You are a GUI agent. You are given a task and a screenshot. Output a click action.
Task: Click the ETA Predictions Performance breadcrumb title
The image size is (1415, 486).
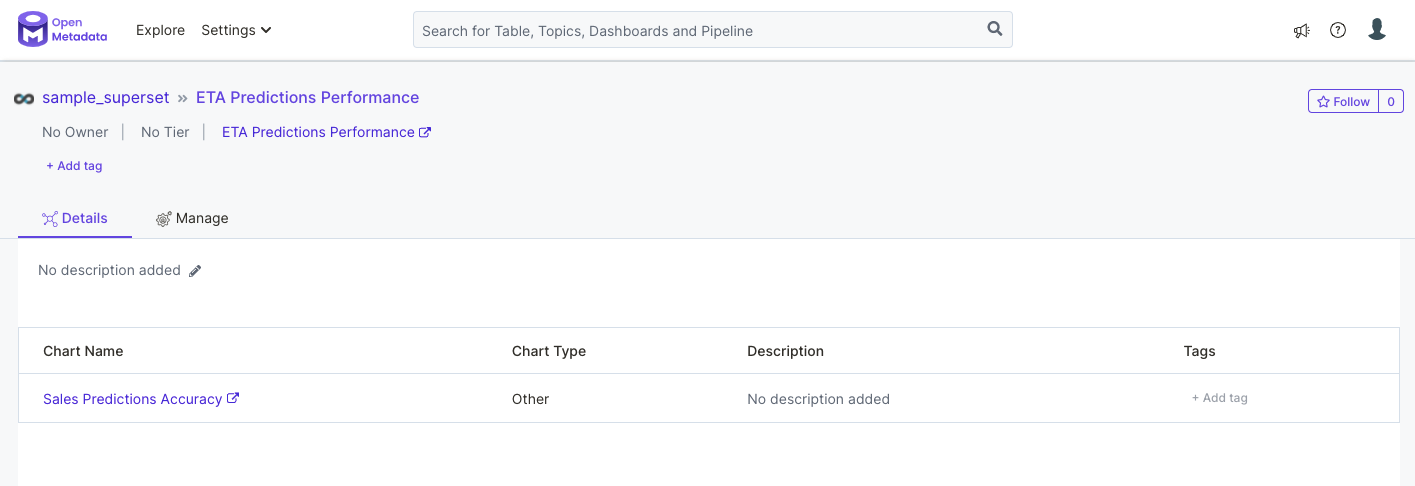tap(307, 98)
